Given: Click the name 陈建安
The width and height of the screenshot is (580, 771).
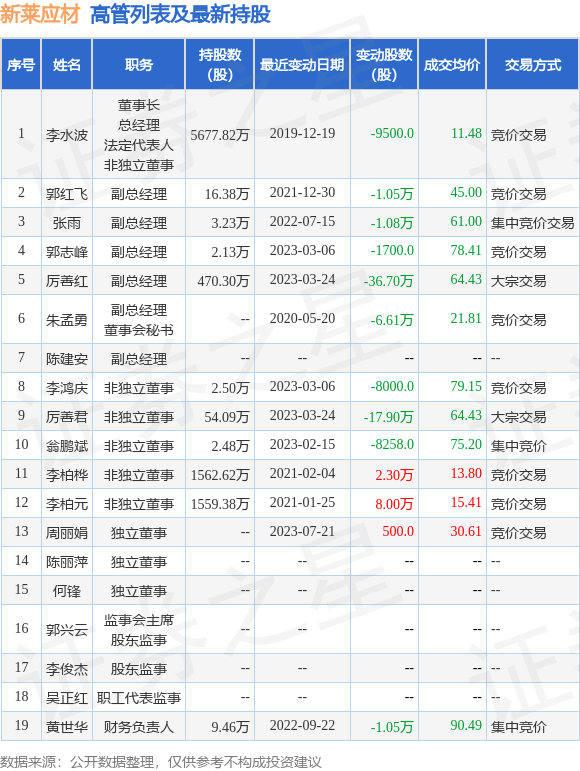Looking at the screenshot, I should click(x=67, y=358).
